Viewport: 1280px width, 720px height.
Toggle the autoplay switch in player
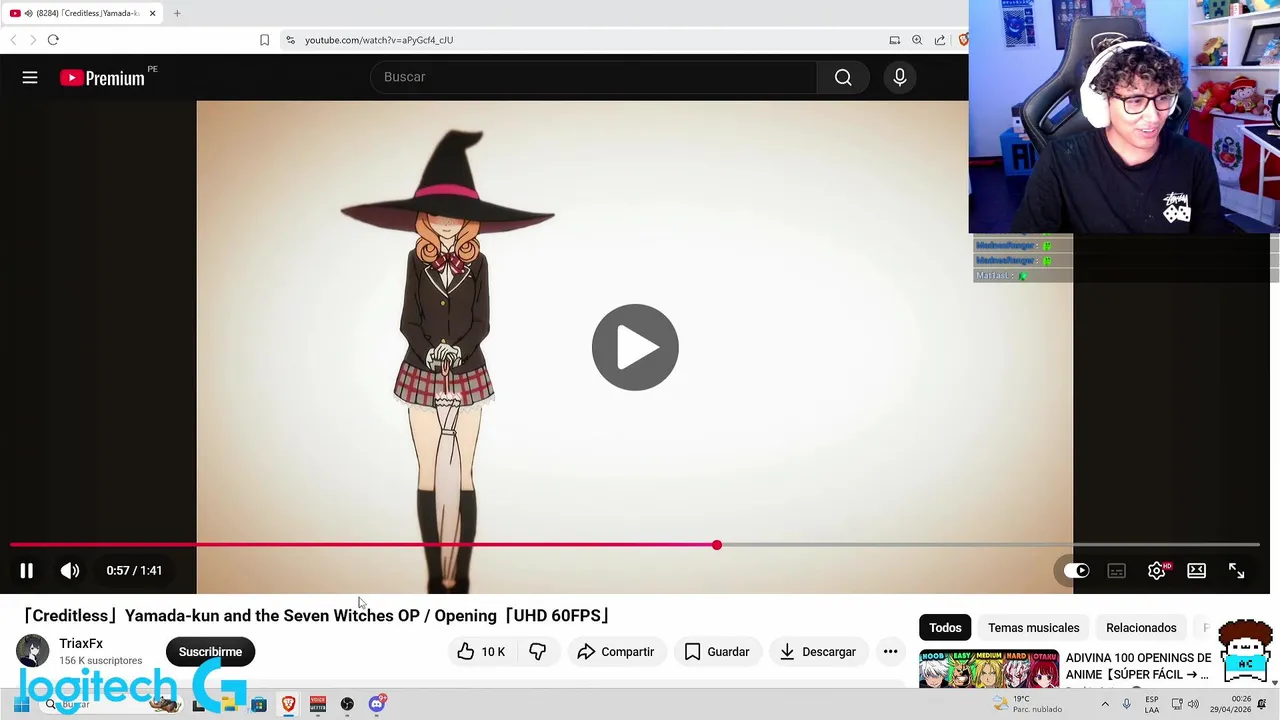[1076, 570]
